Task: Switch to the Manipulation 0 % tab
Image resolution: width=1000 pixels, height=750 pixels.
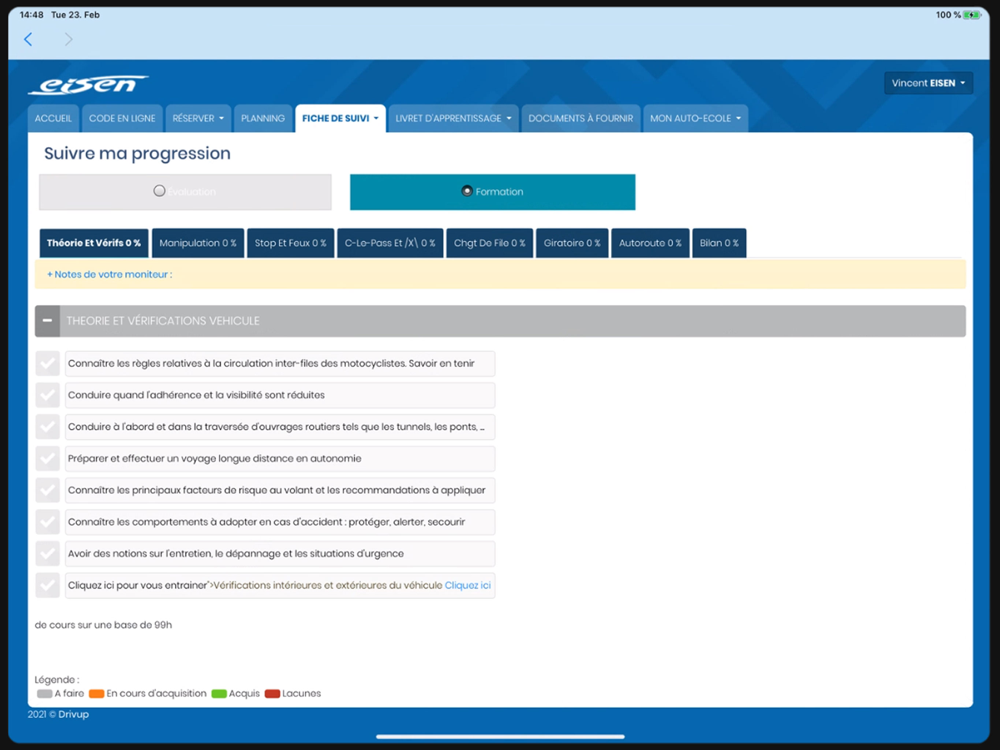Action: (198, 243)
